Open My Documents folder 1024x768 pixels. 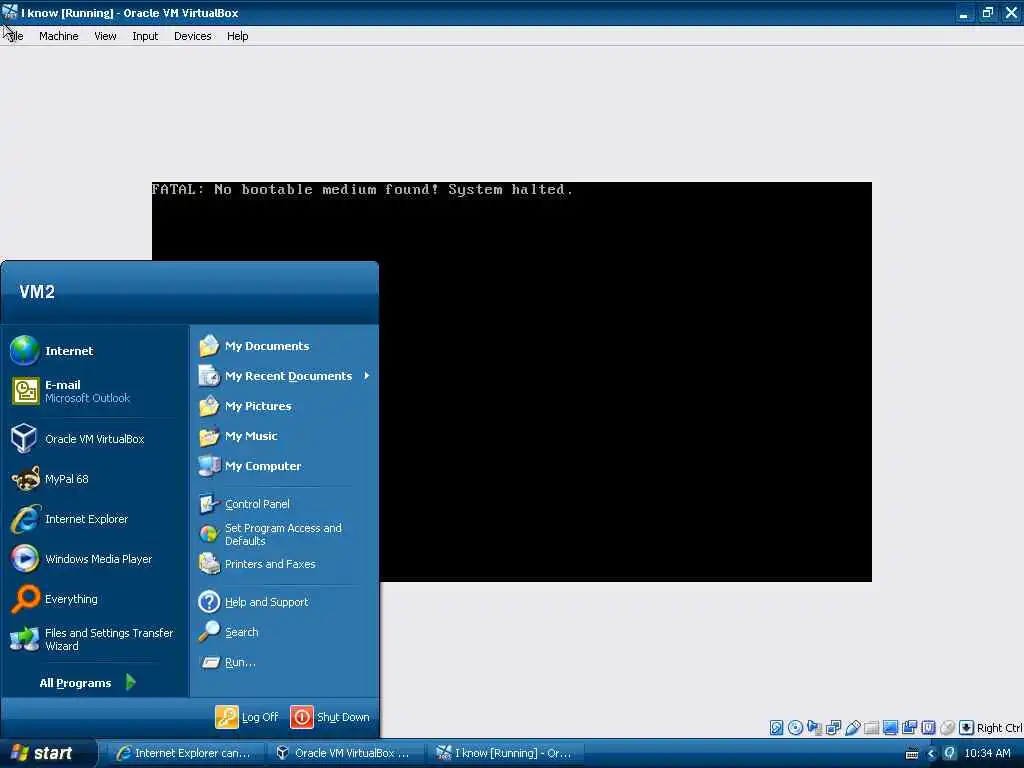[x=284, y=346]
